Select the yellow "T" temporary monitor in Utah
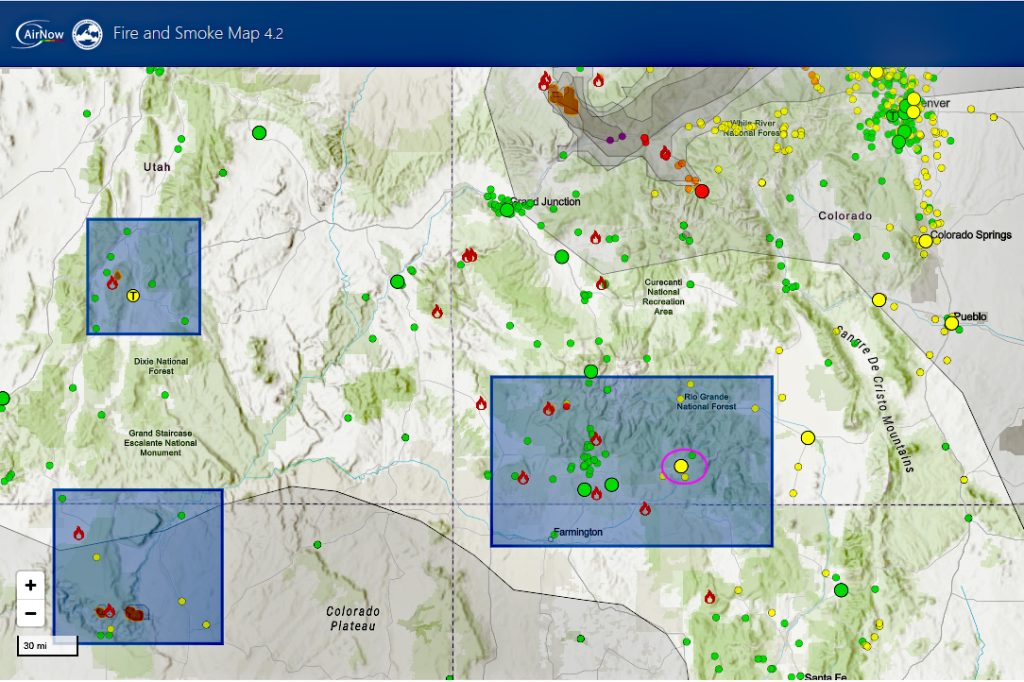This screenshot has height=682, width=1024. (x=133, y=296)
